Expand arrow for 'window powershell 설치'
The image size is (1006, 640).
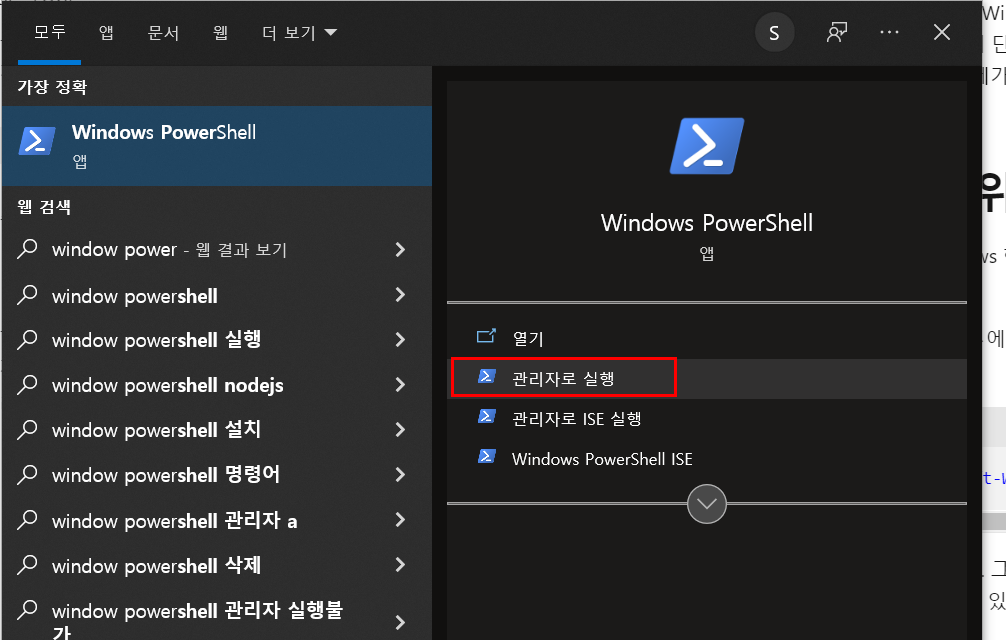pyautogui.click(x=400, y=430)
